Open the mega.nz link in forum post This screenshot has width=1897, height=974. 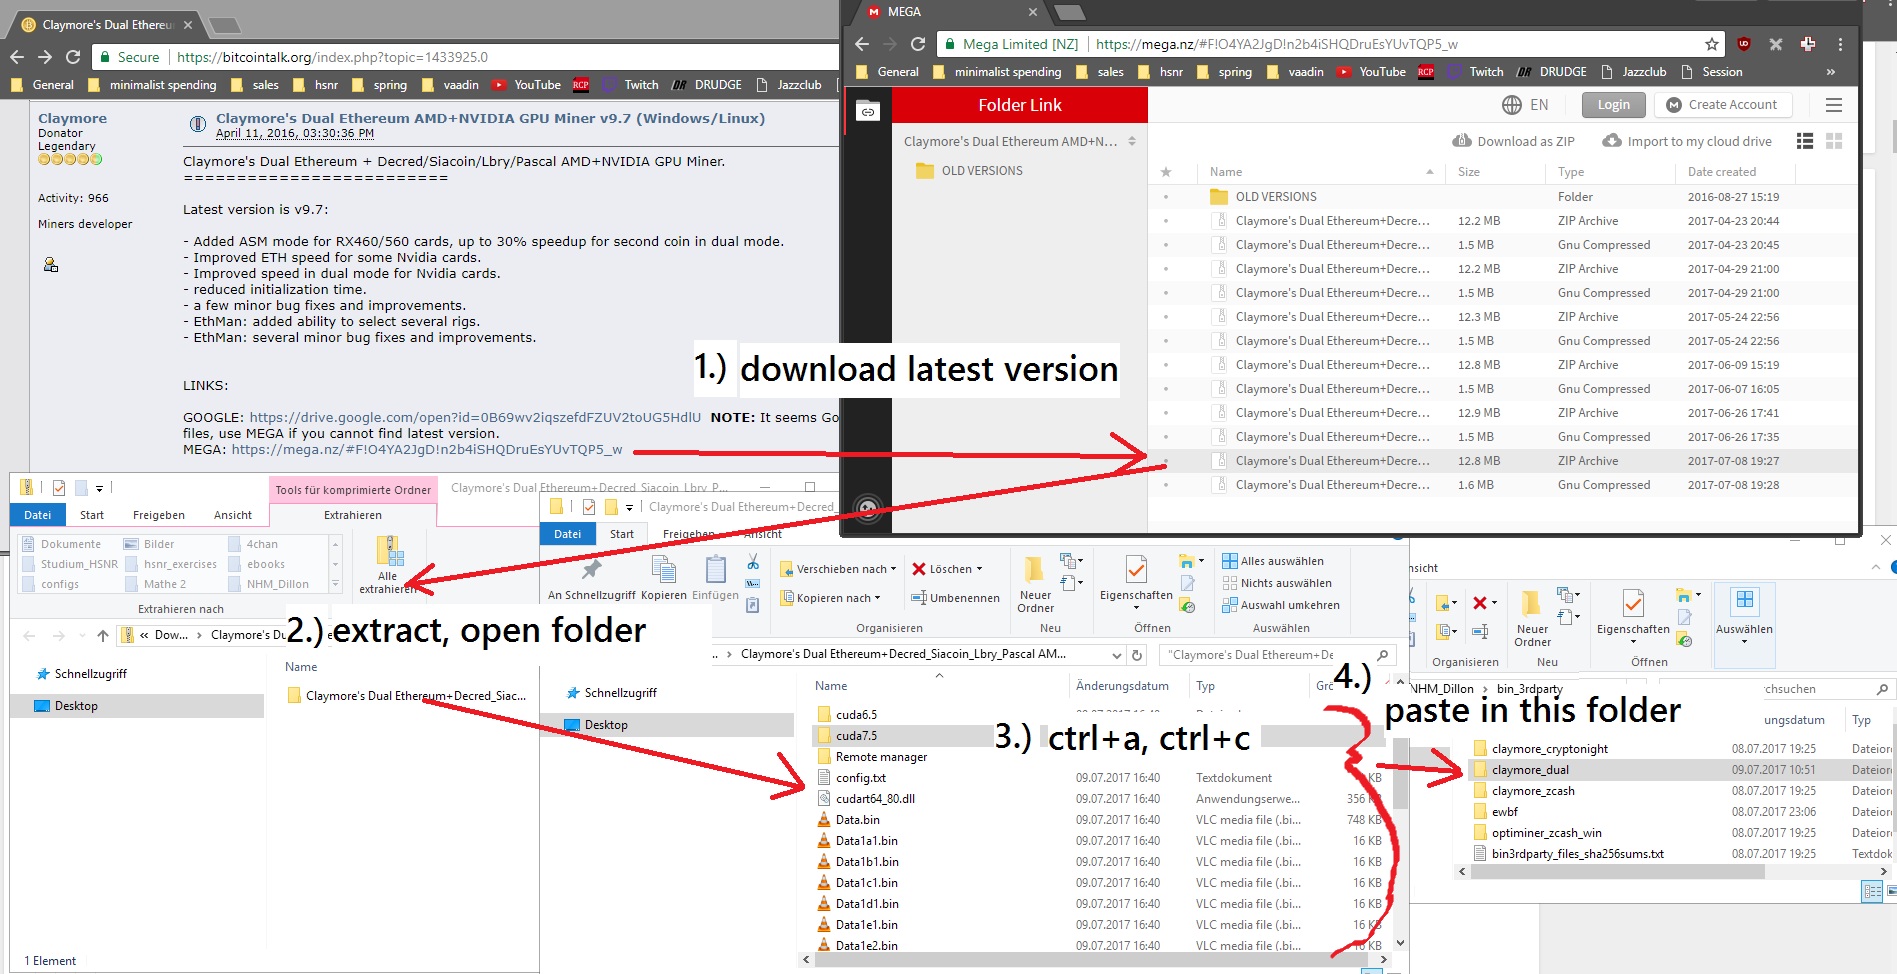coord(427,450)
